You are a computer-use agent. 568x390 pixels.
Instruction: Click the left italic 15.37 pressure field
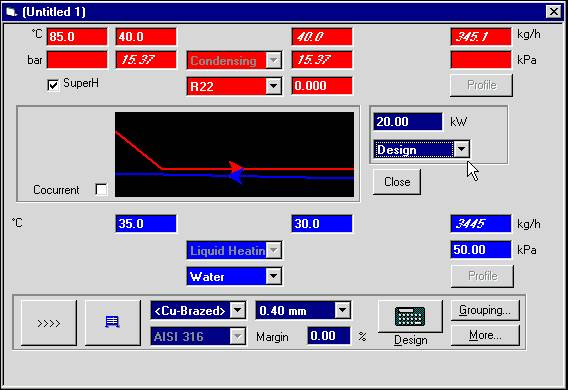[146, 60]
